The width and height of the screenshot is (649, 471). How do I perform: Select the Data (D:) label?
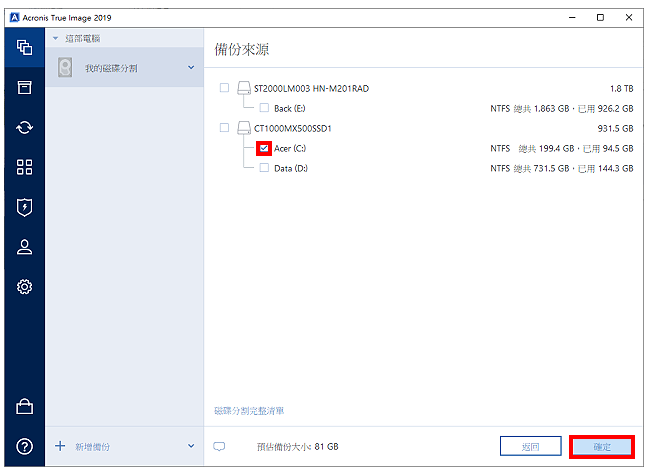point(291,168)
